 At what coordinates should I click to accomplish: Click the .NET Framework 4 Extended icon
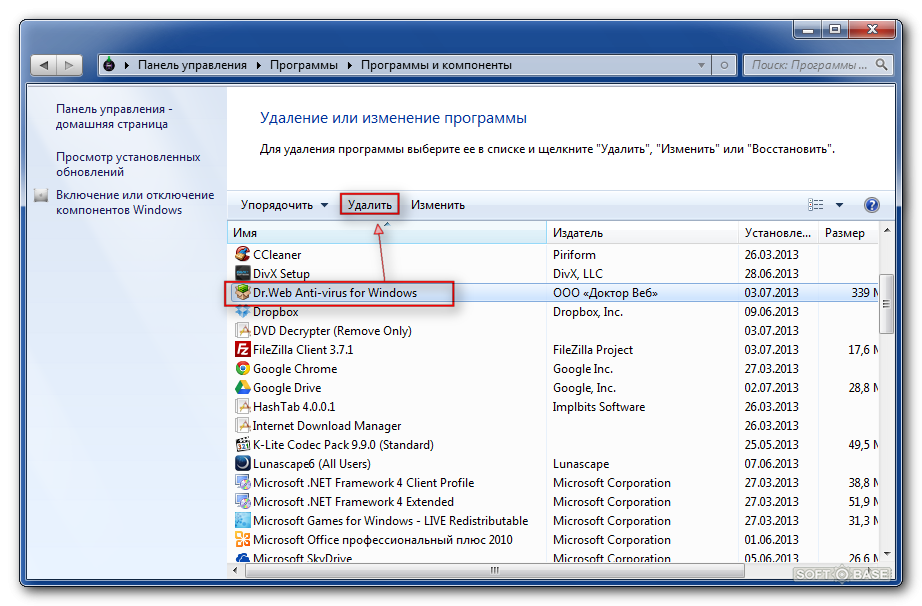click(242, 501)
